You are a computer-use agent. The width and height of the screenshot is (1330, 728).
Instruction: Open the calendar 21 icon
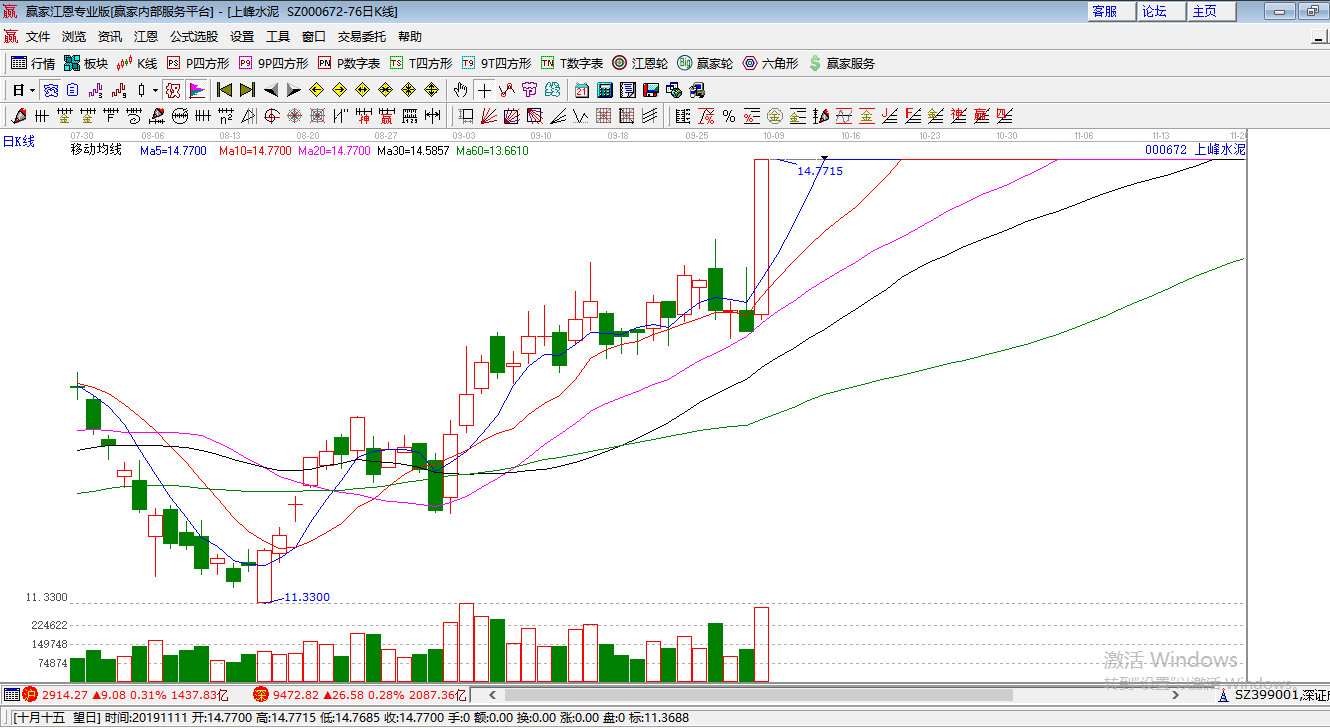click(x=581, y=90)
